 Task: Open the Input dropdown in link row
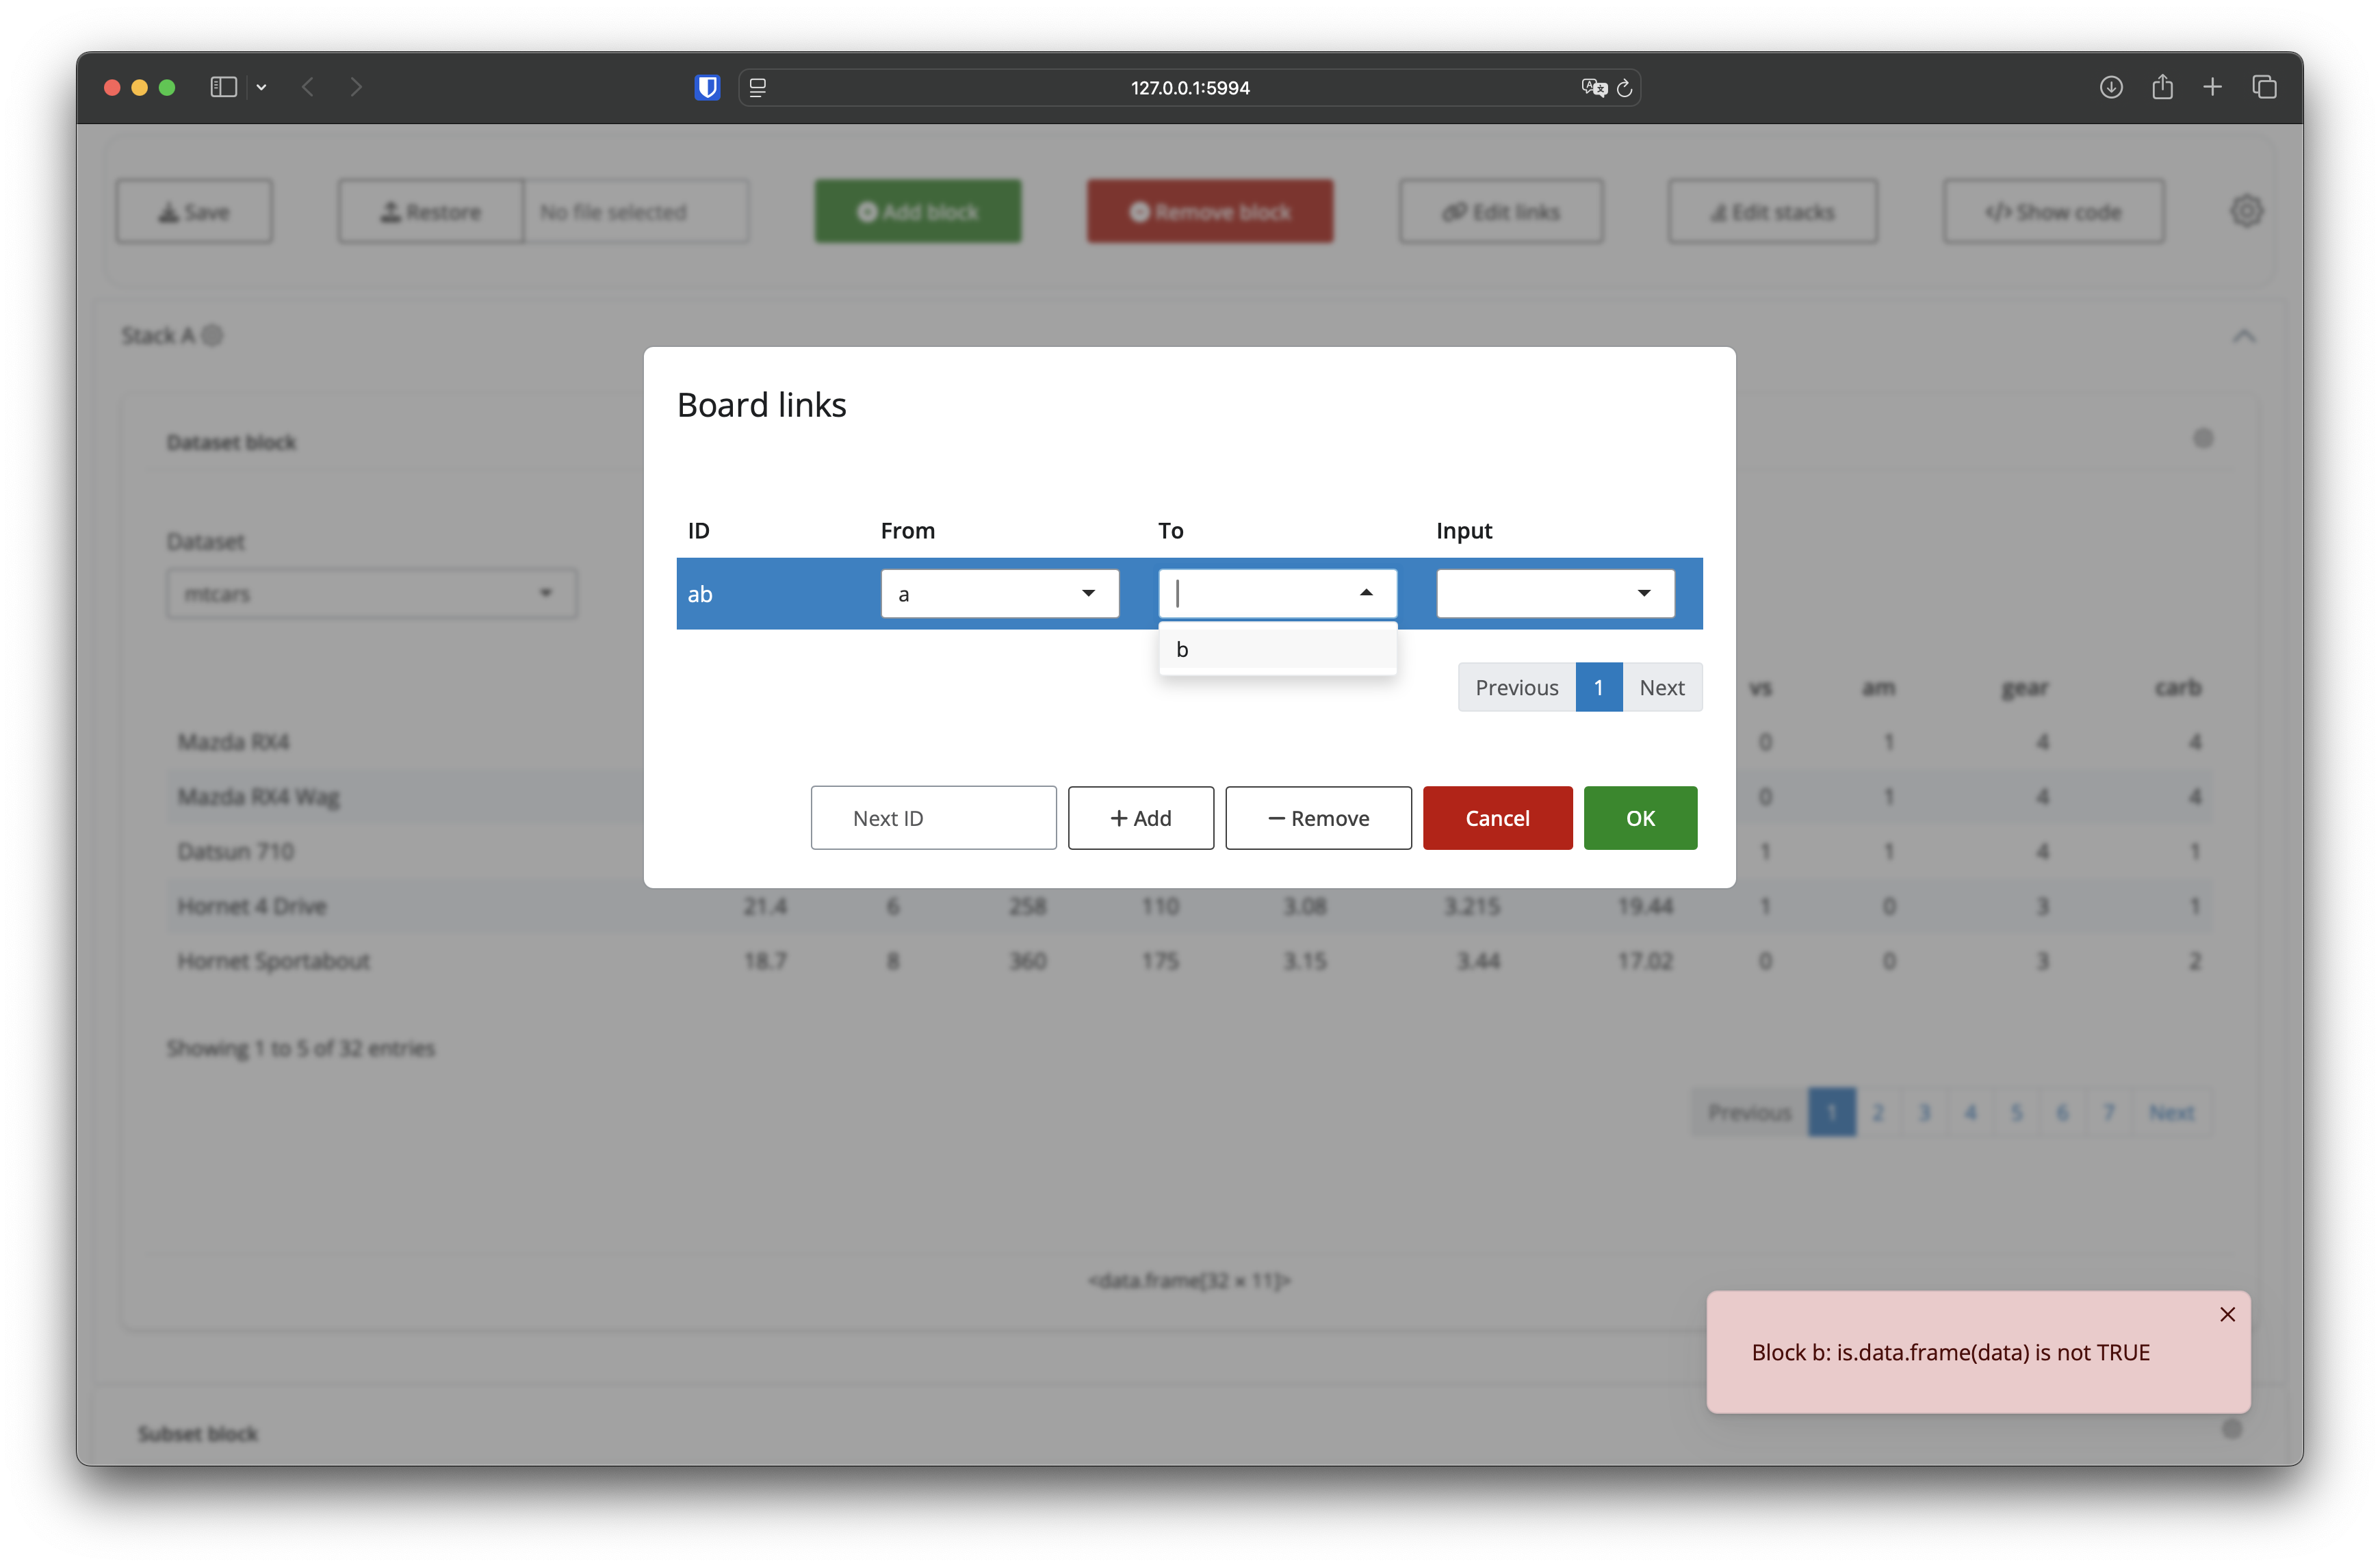1555,594
